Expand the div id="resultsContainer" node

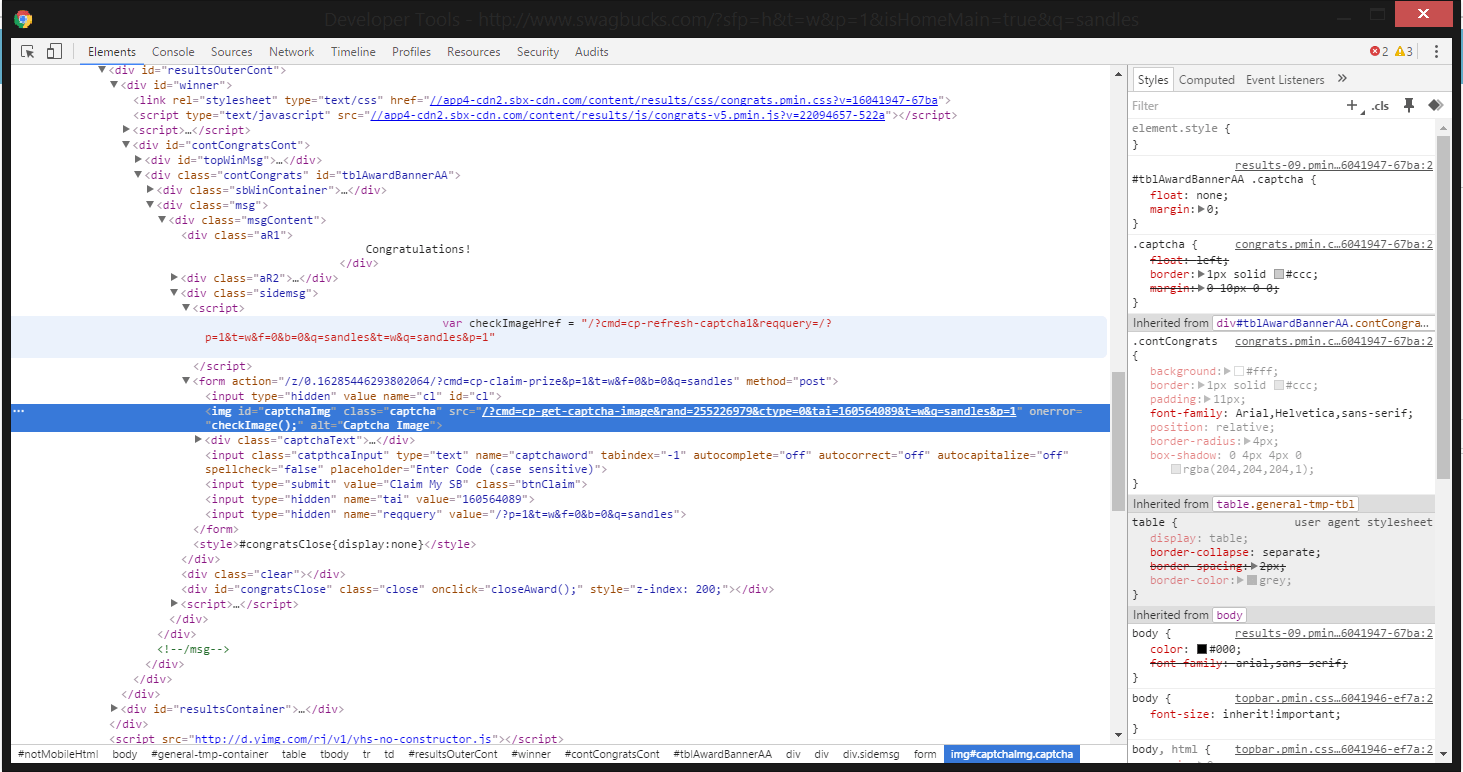click(x=114, y=709)
